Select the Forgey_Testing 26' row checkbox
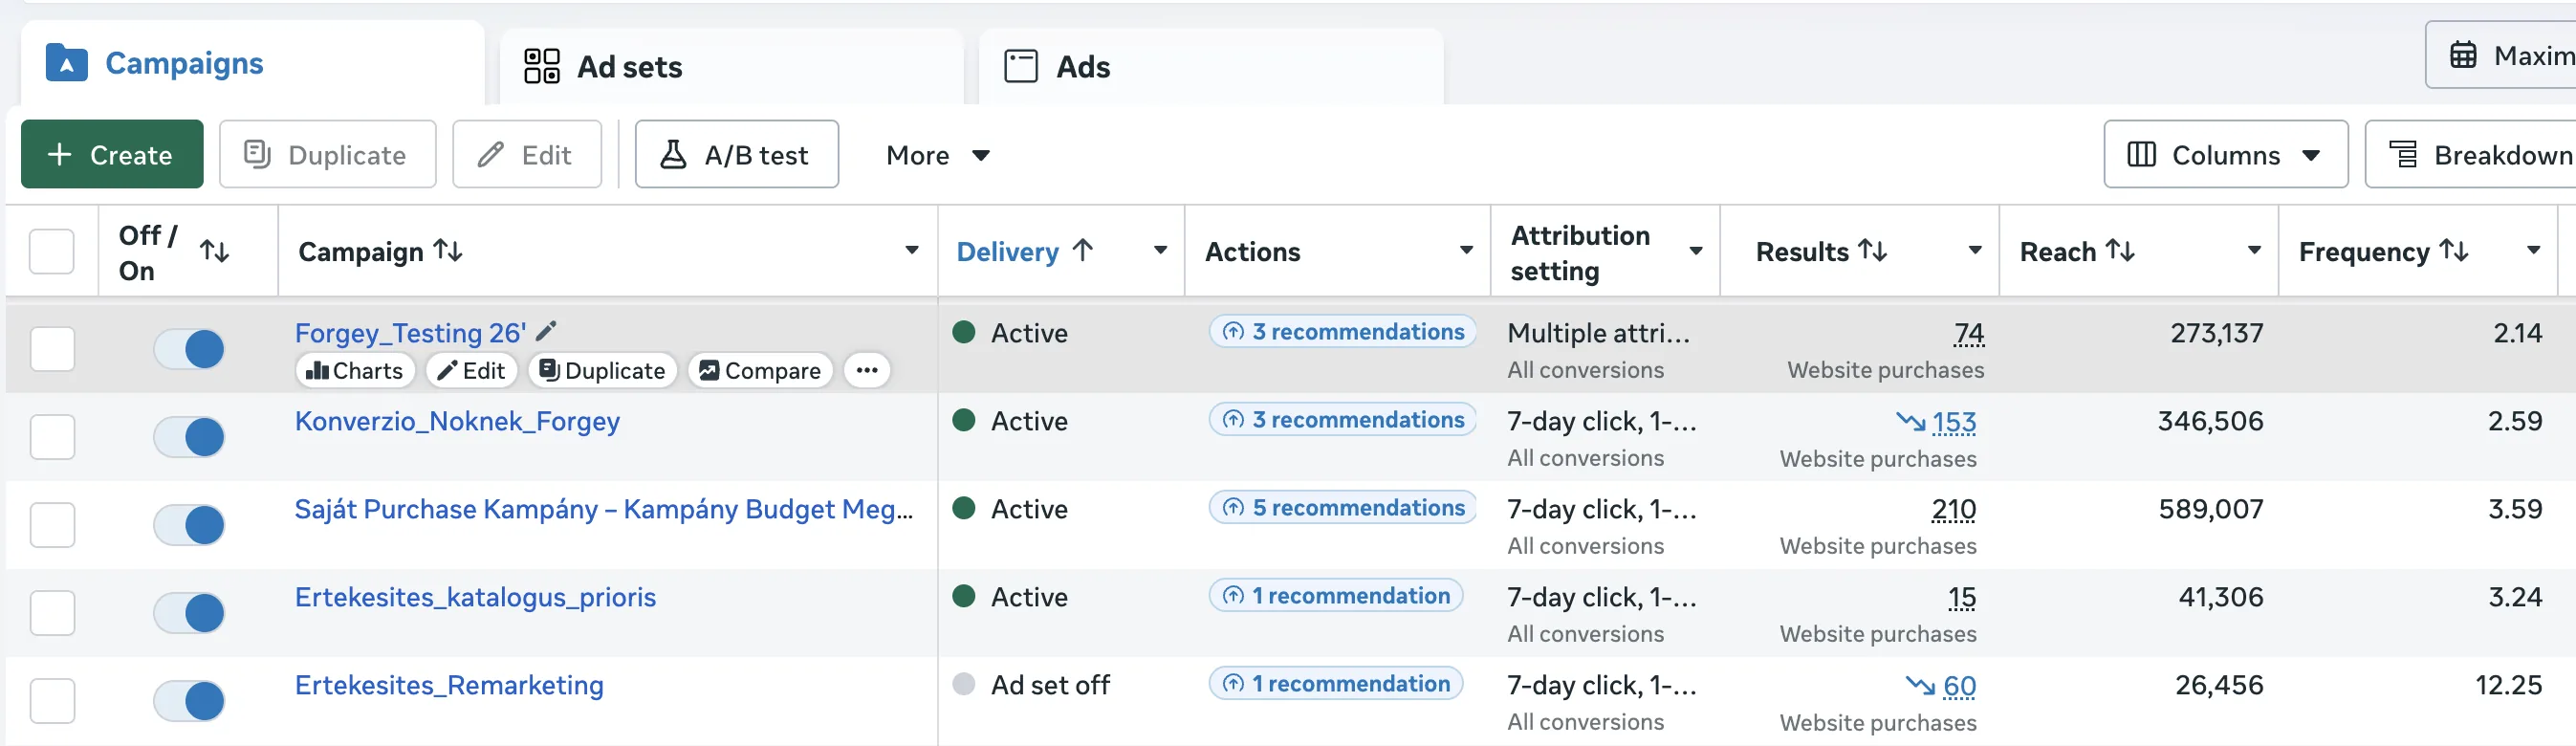 tap(52, 349)
